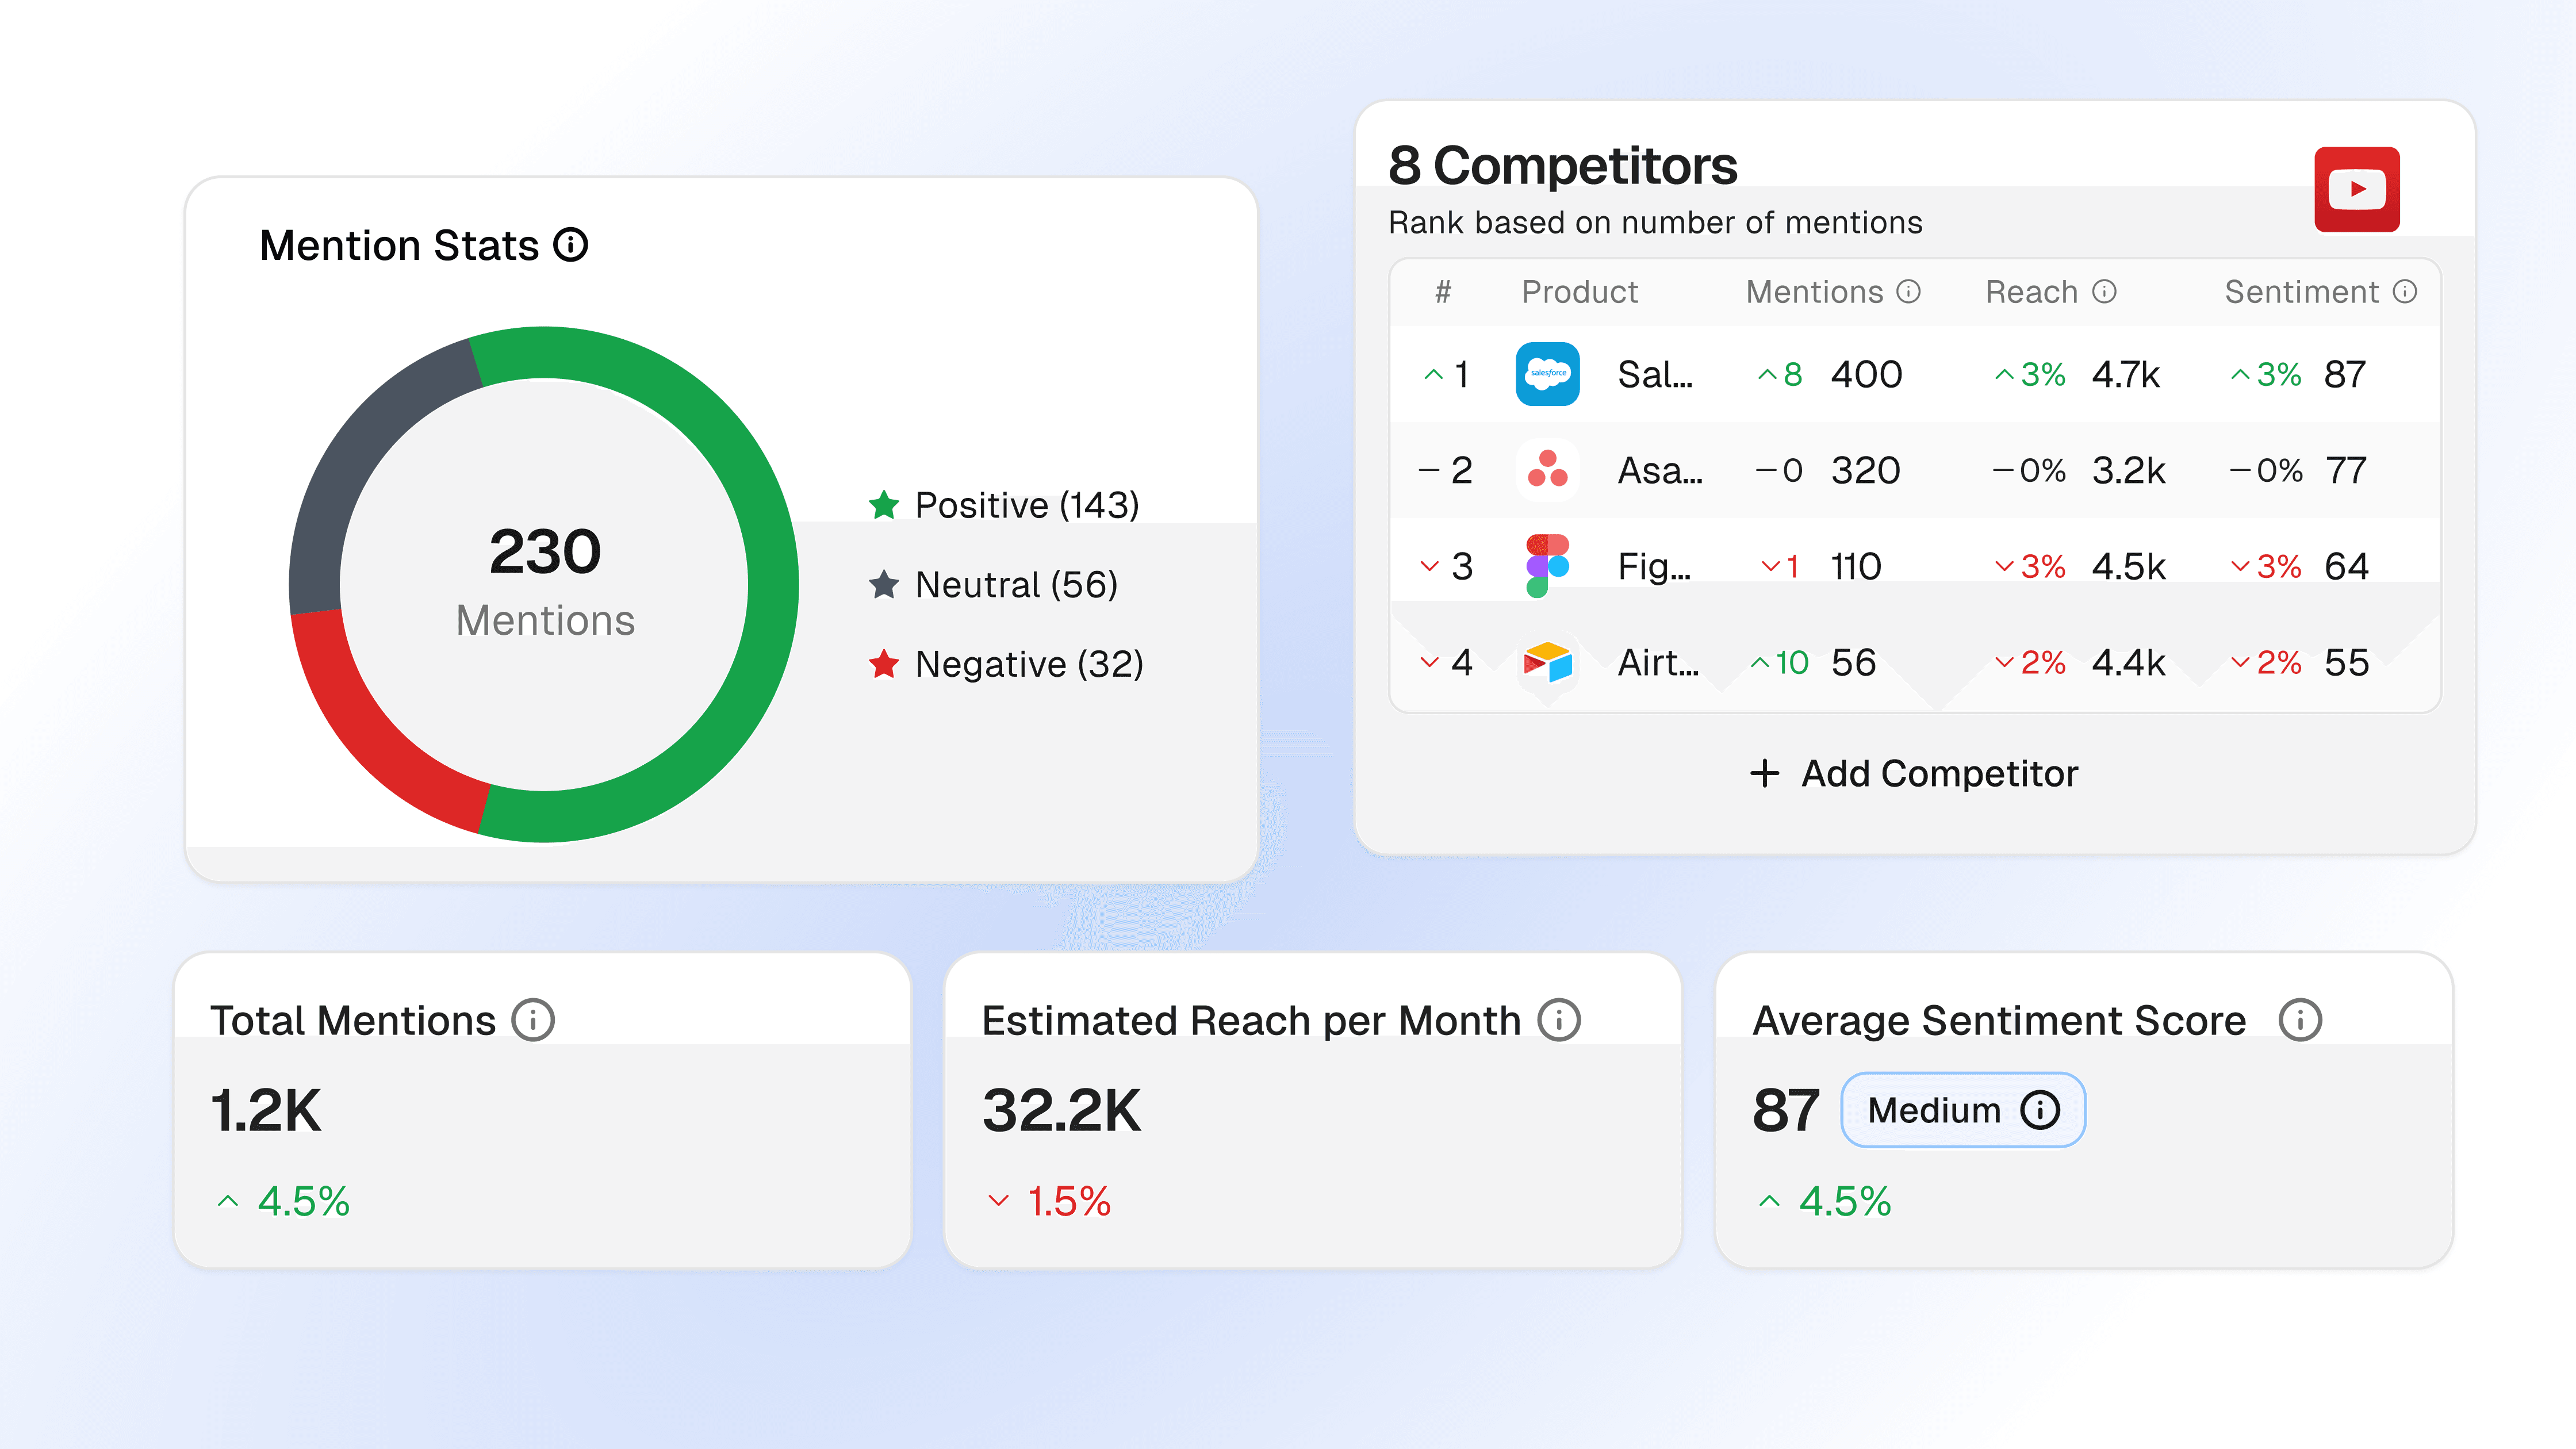
Task: Click the rank down chevron for row 4
Action: click(x=1430, y=662)
